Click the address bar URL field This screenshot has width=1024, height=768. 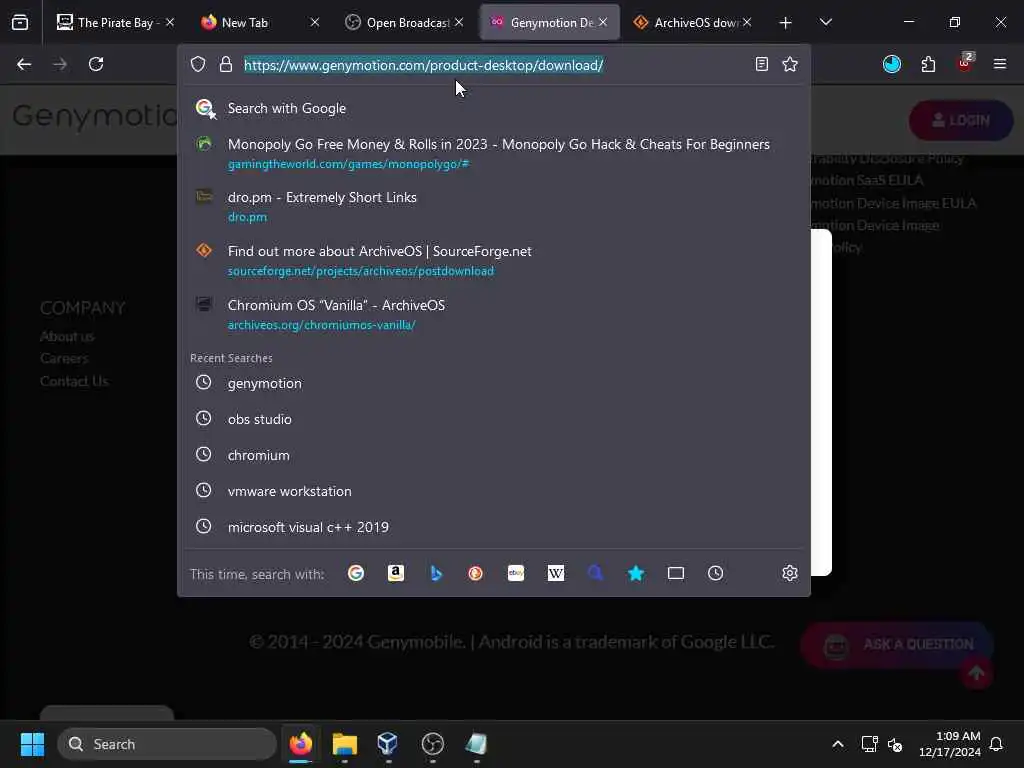click(493, 65)
